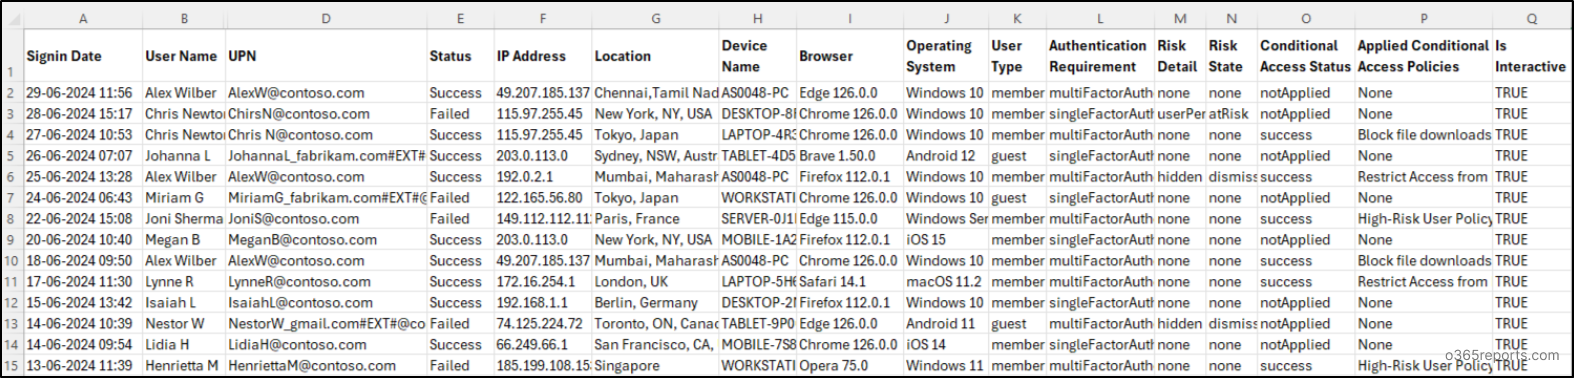Click the 'Is Interactive' header cell
This screenshot has height=378, width=1574.
click(1531, 56)
